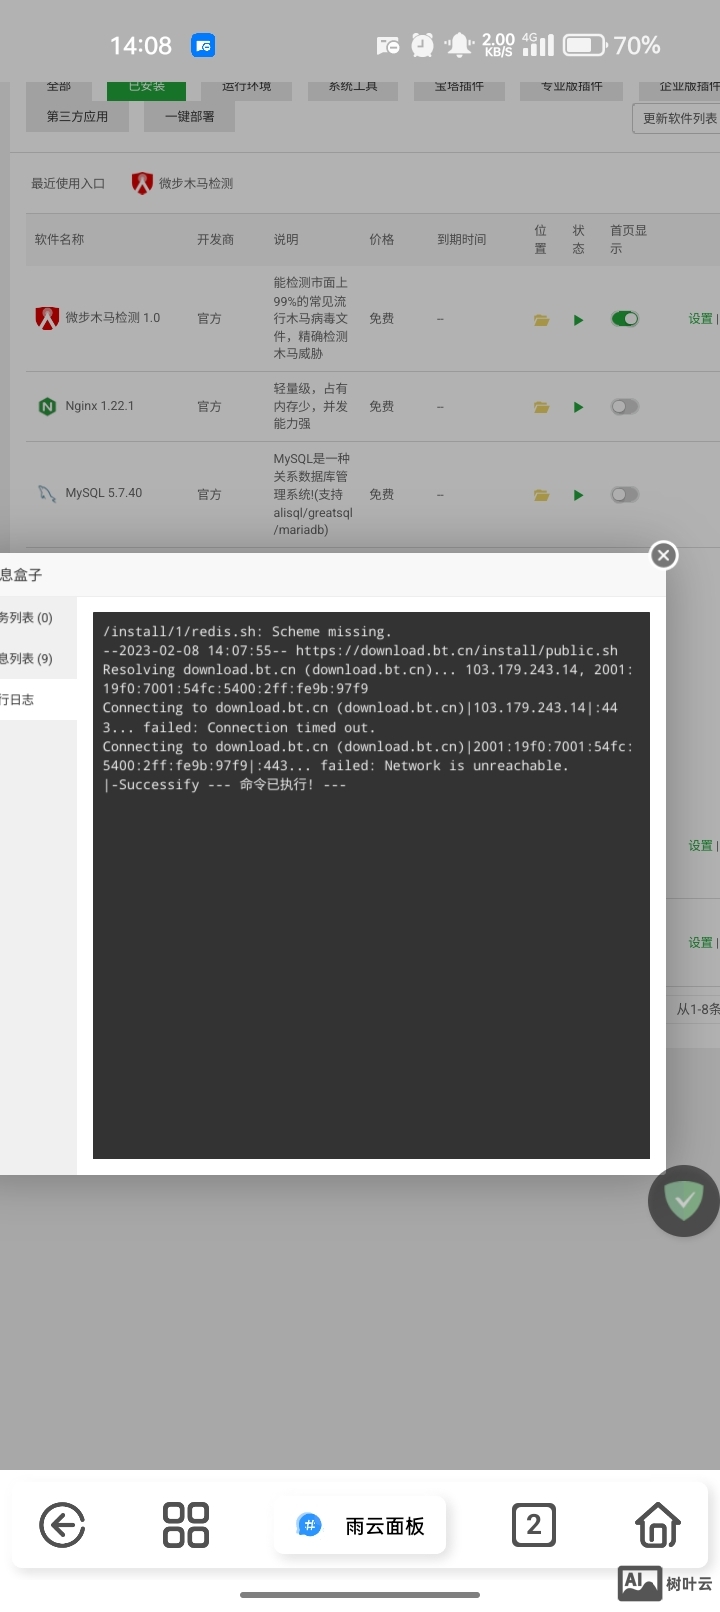Click the 更新软件列表 button
The height and width of the screenshot is (1612, 720).
pos(679,118)
